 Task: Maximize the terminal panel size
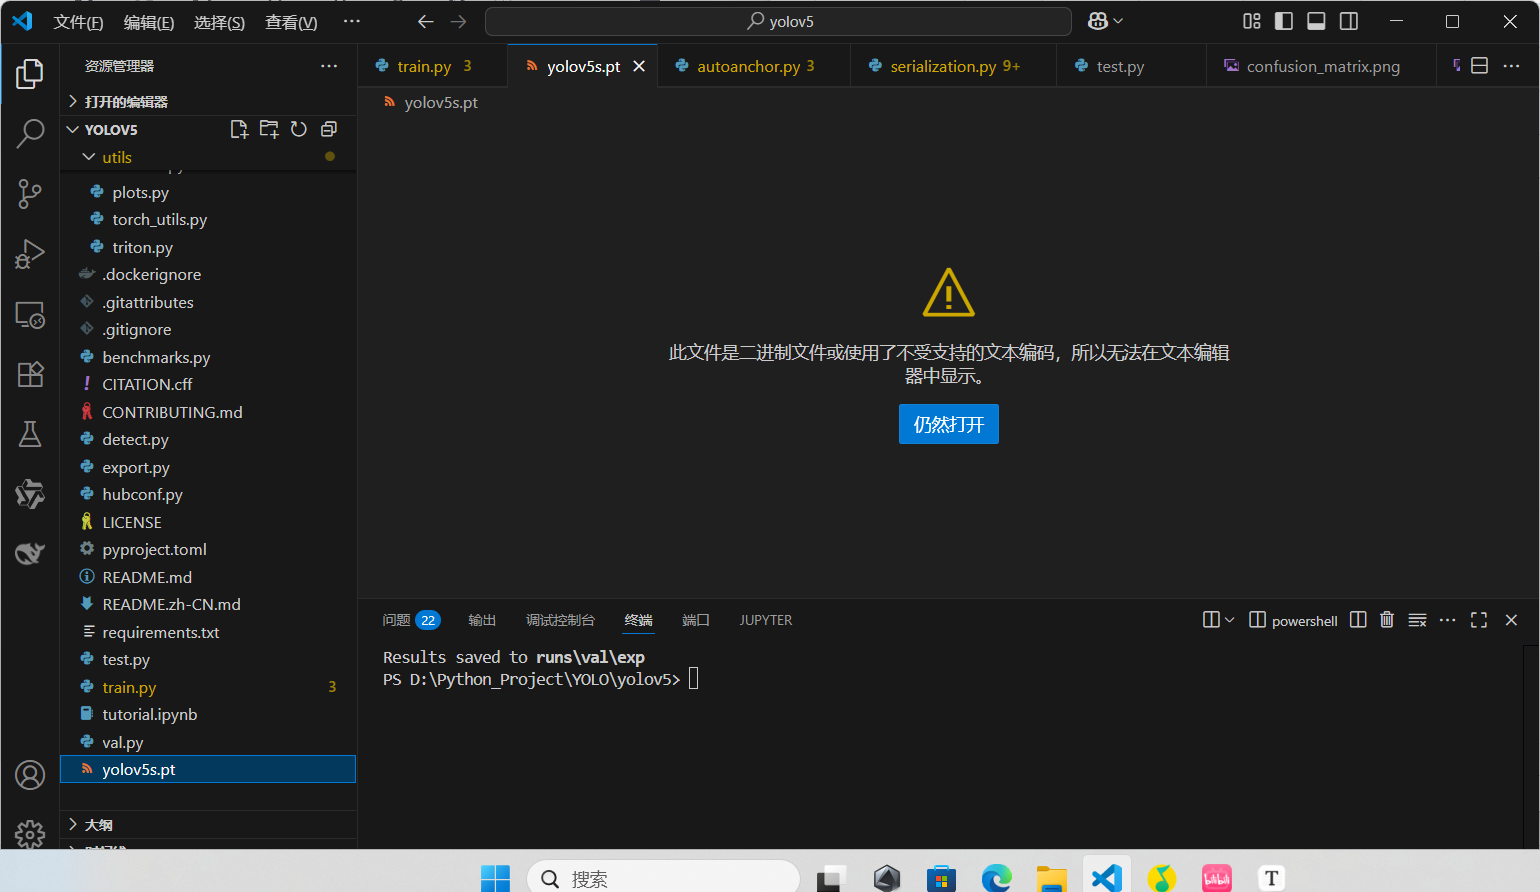tap(1479, 620)
